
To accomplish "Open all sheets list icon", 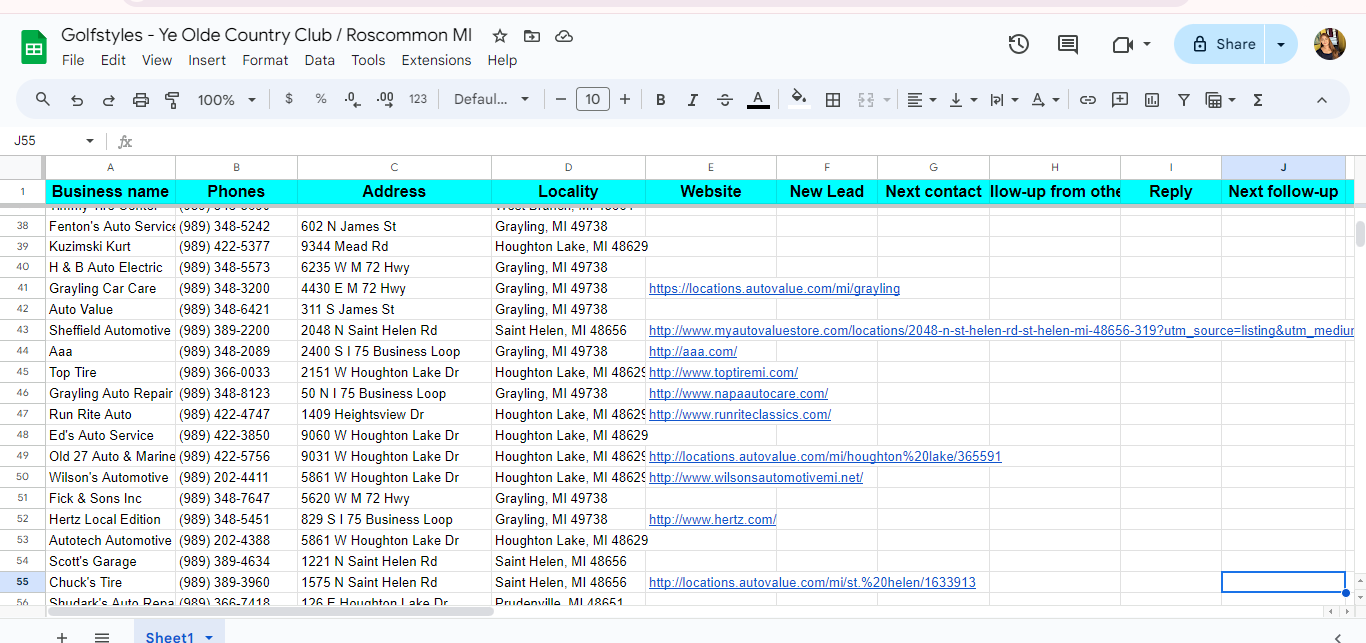I will pos(102,637).
